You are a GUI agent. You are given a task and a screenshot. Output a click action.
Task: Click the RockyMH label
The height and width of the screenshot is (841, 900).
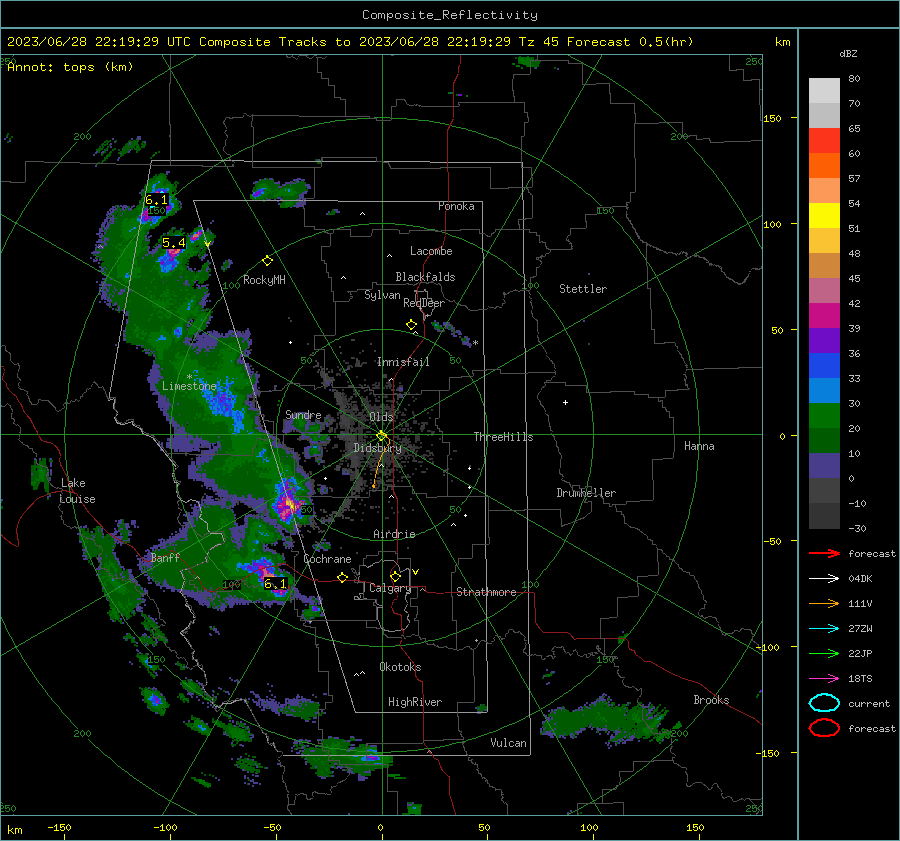(x=264, y=280)
